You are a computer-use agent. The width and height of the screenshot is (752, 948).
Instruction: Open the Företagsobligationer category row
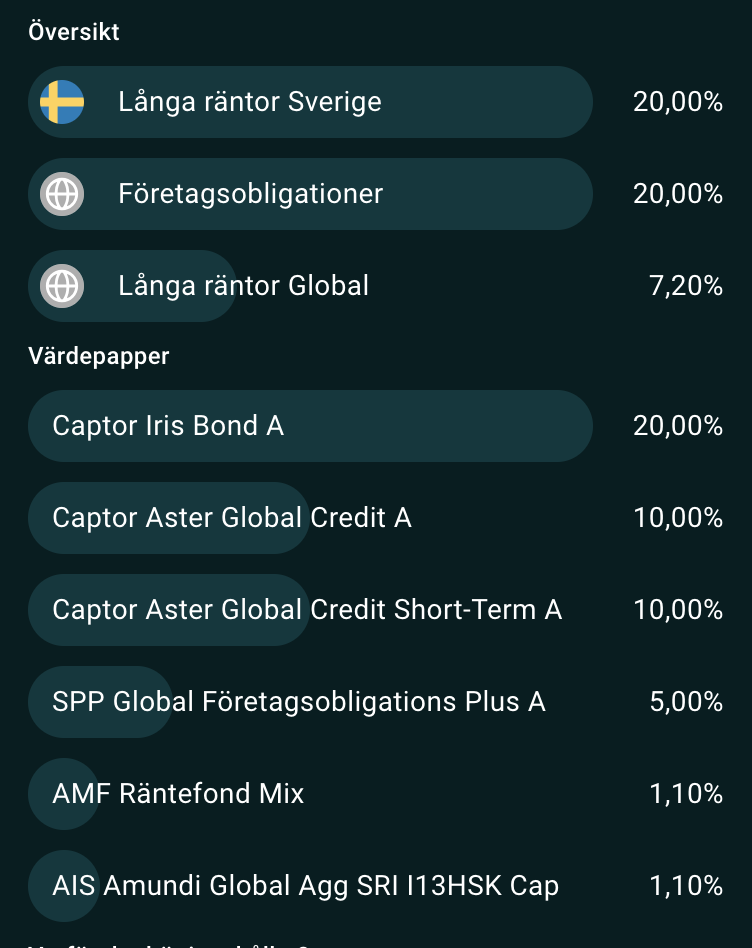[x=375, y=194]
